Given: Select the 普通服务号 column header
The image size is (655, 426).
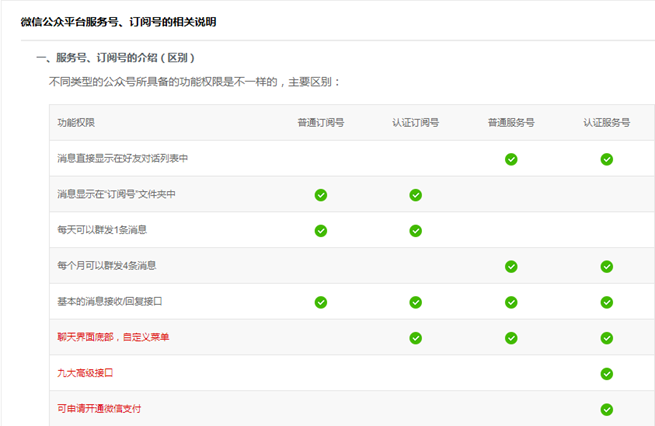Looking at the screenshot, I should click(511, 122).
